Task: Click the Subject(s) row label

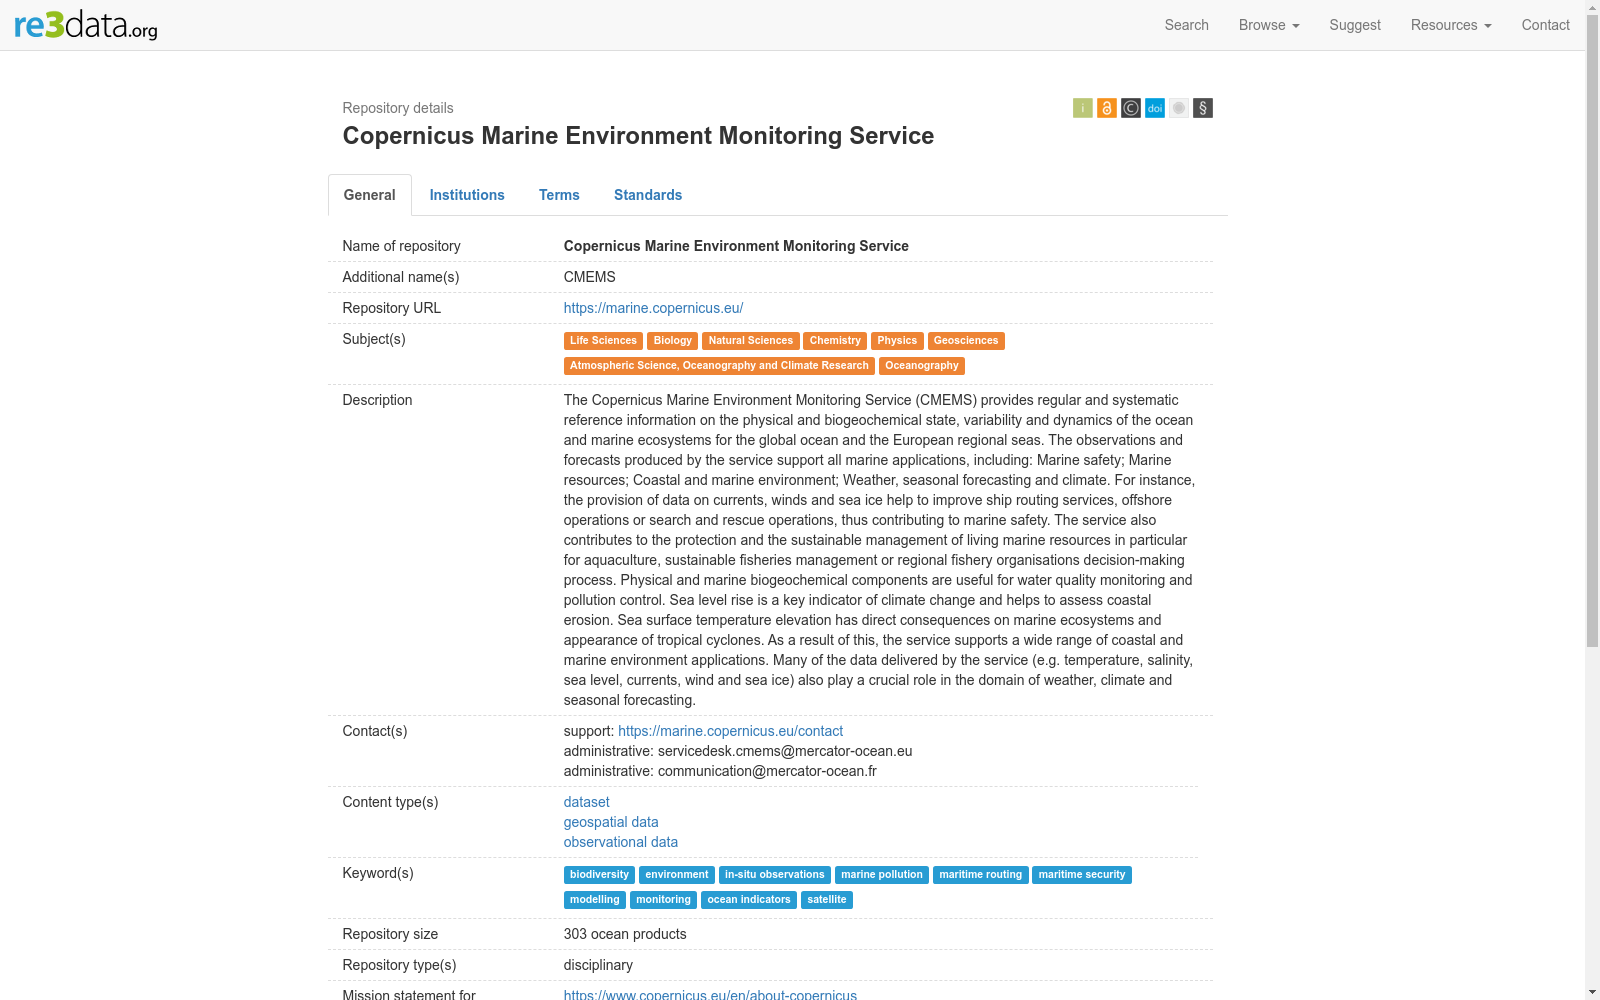Action: [x=374, y=339]
